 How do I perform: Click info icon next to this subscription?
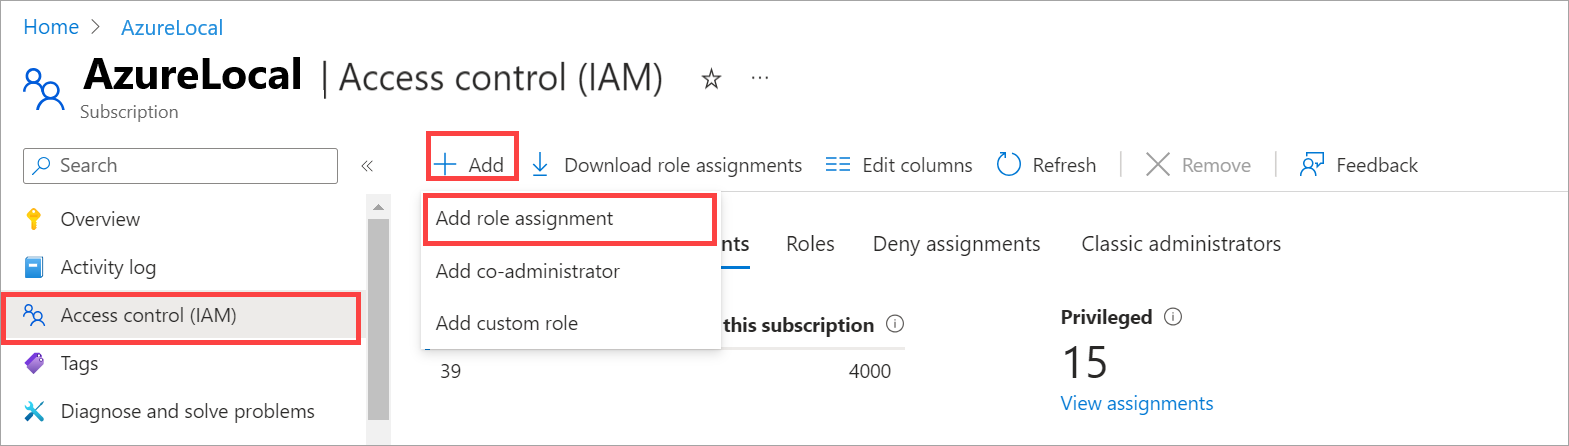point(895,324)
